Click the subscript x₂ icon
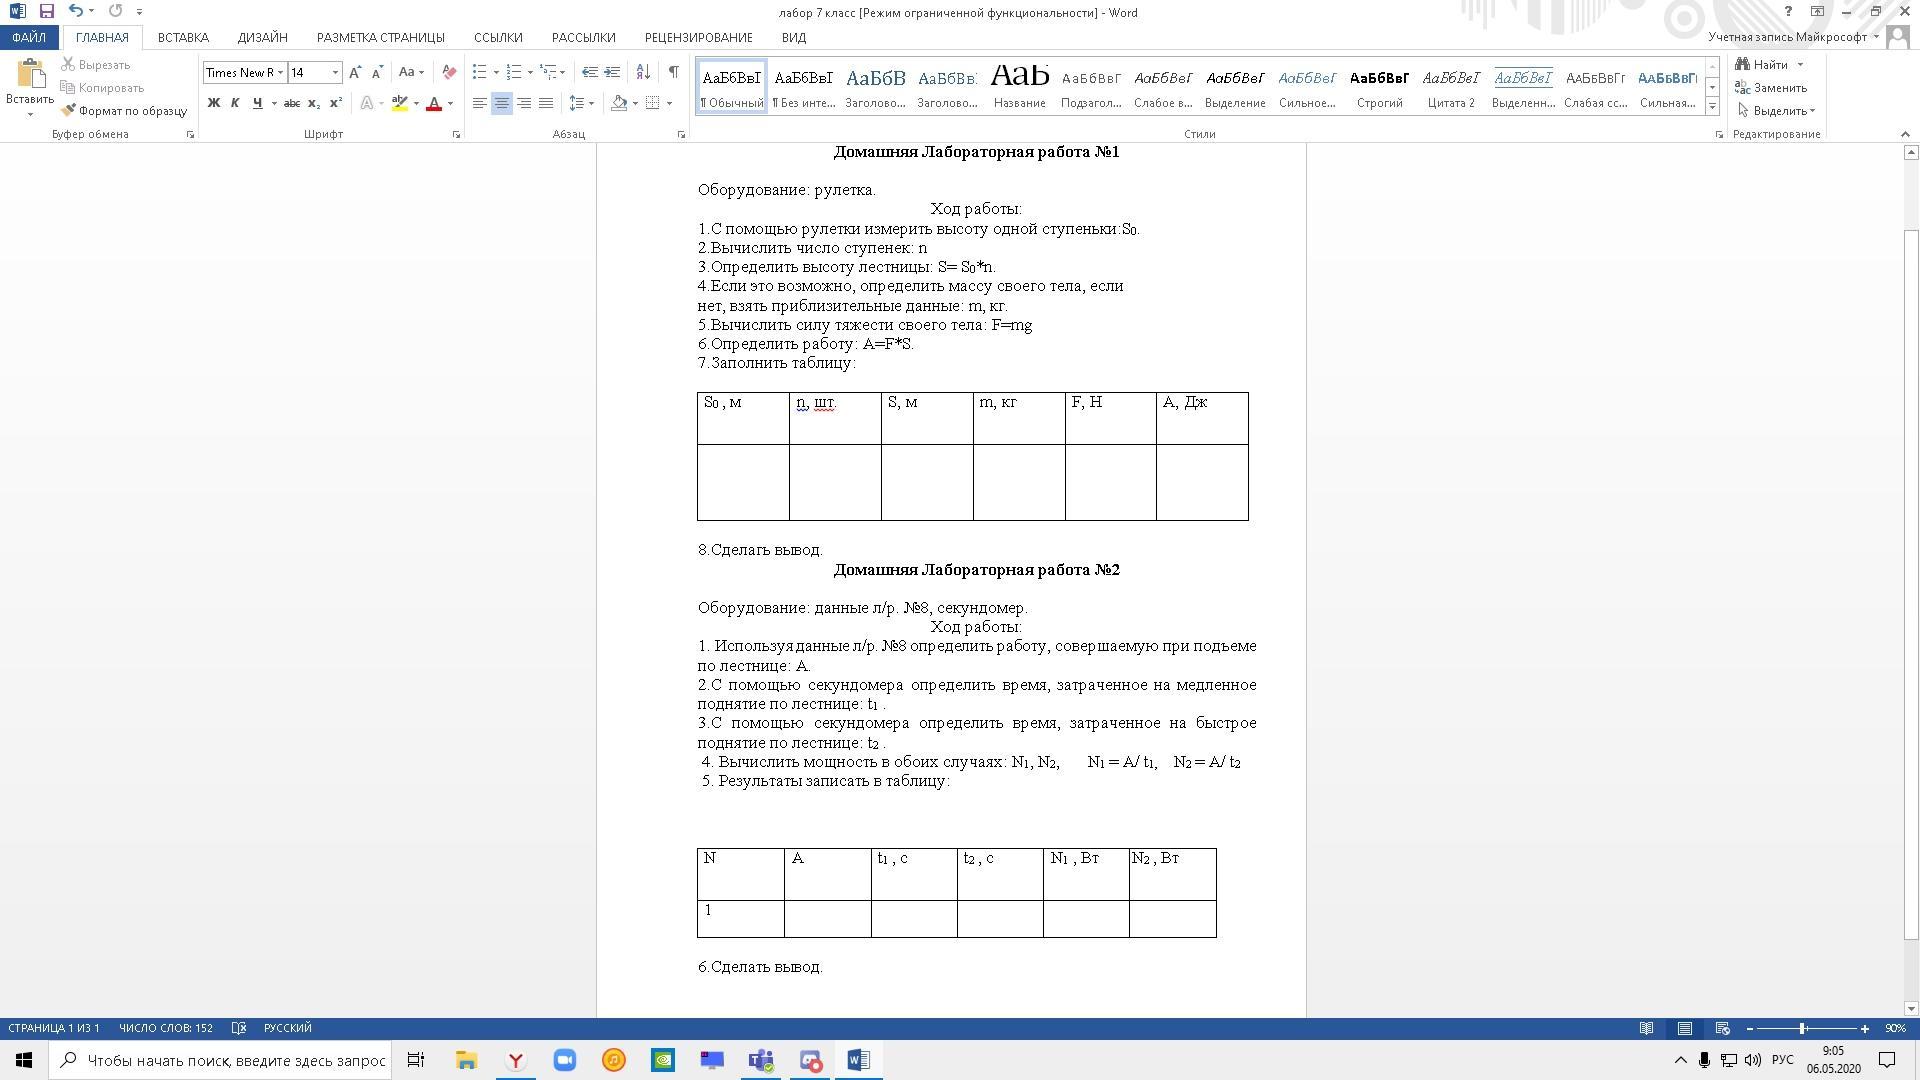This screenshot has width=1920, height=1080. pos(314,103)
